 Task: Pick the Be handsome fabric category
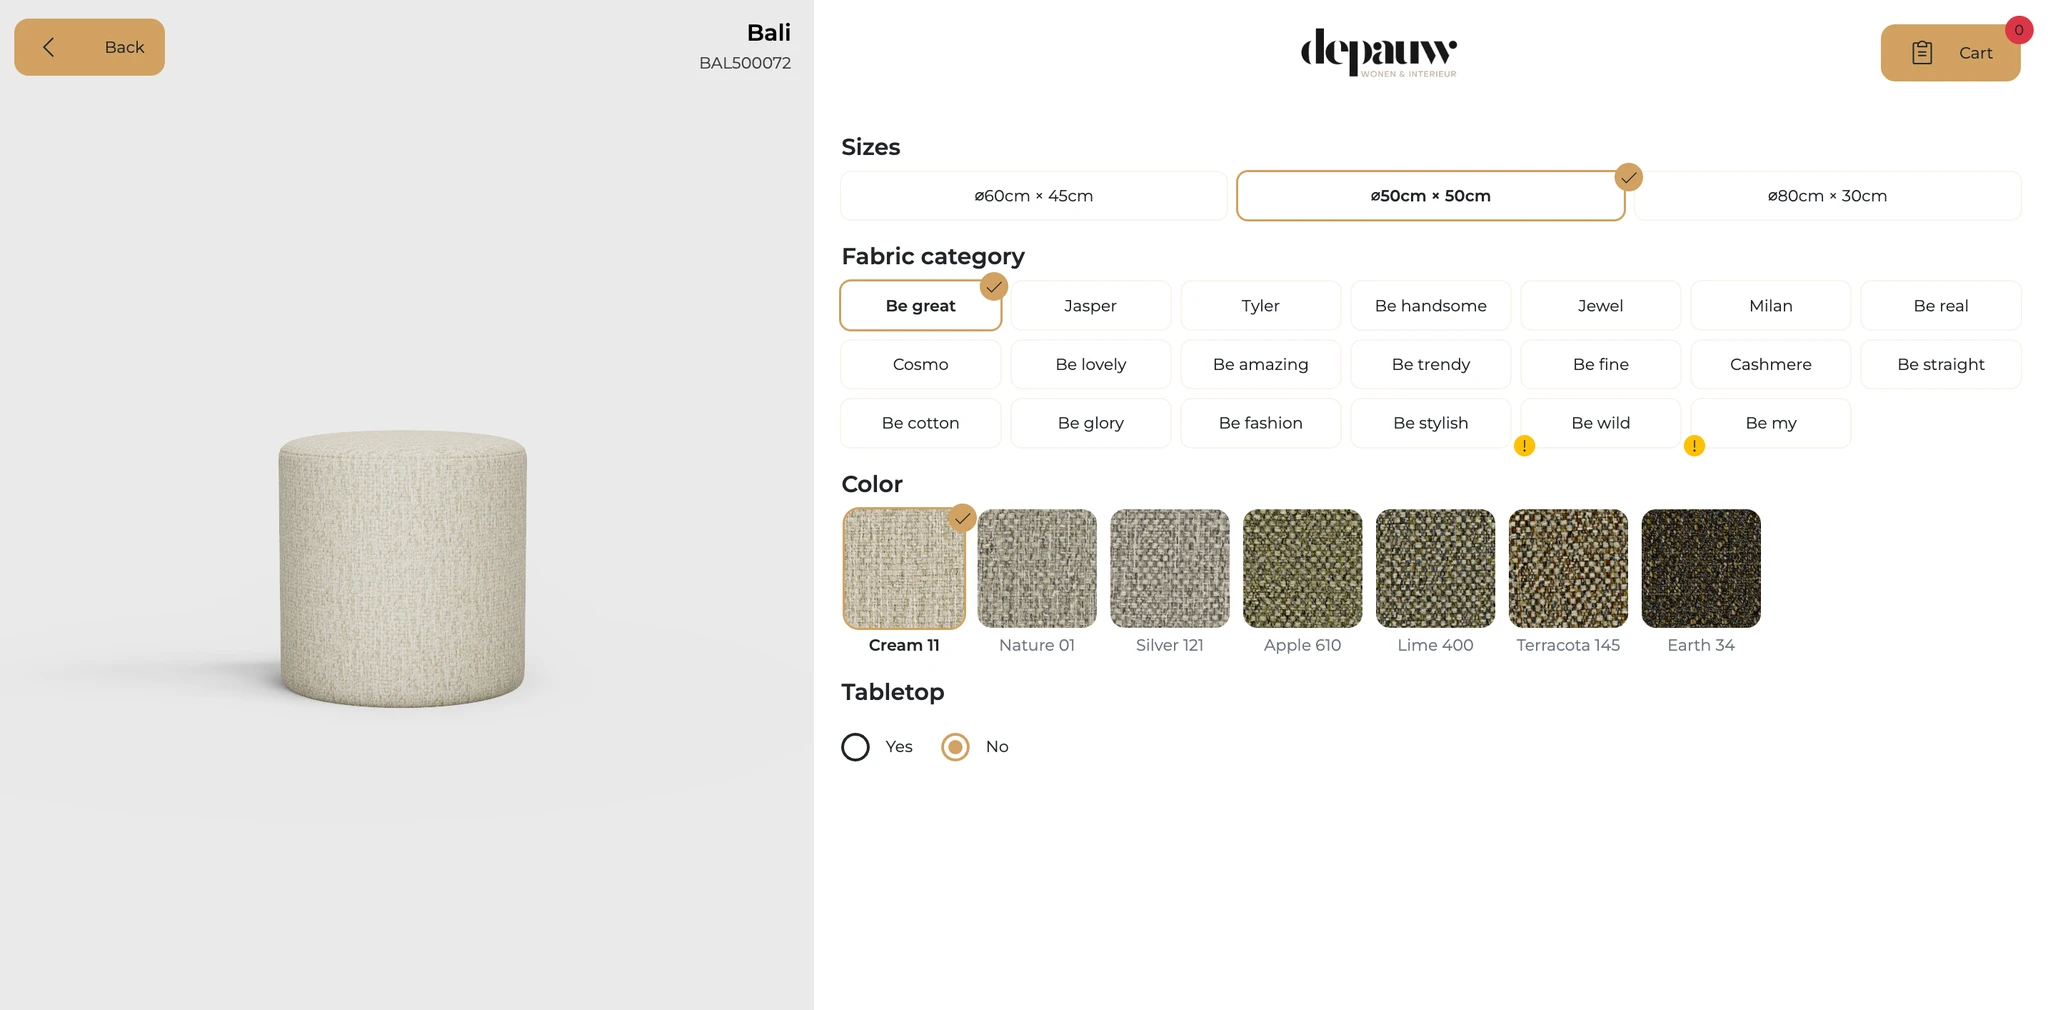1430,306
